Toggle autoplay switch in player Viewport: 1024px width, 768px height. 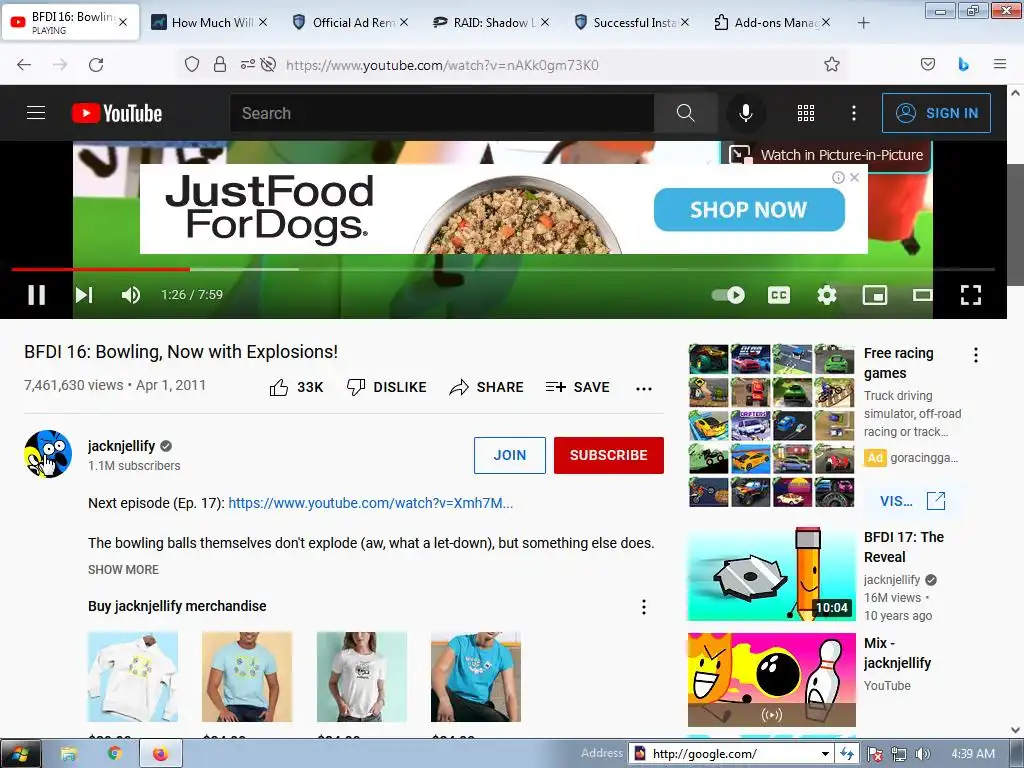point(728,295)
